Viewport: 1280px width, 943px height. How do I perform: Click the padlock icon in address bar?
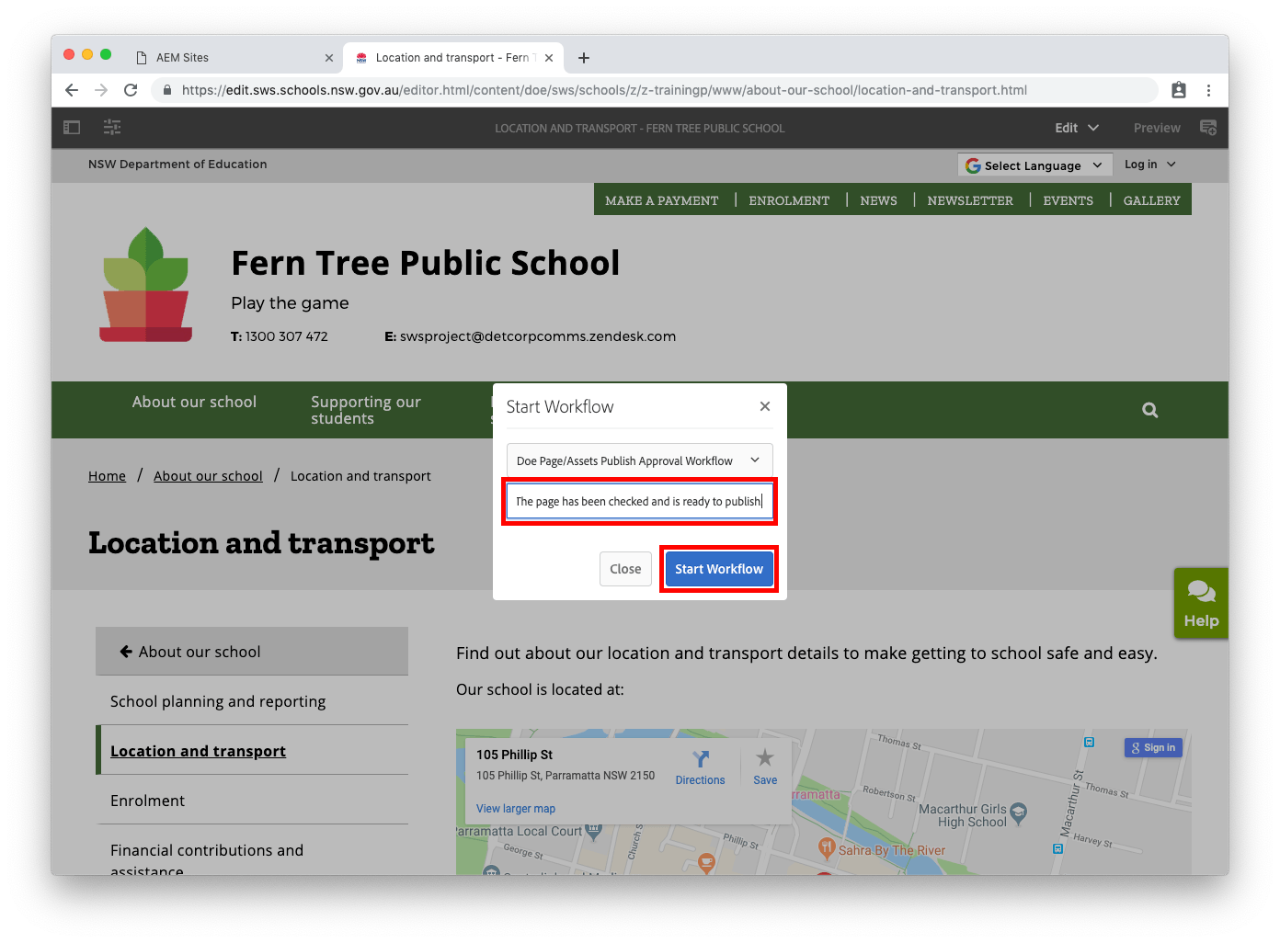point(167,90)
